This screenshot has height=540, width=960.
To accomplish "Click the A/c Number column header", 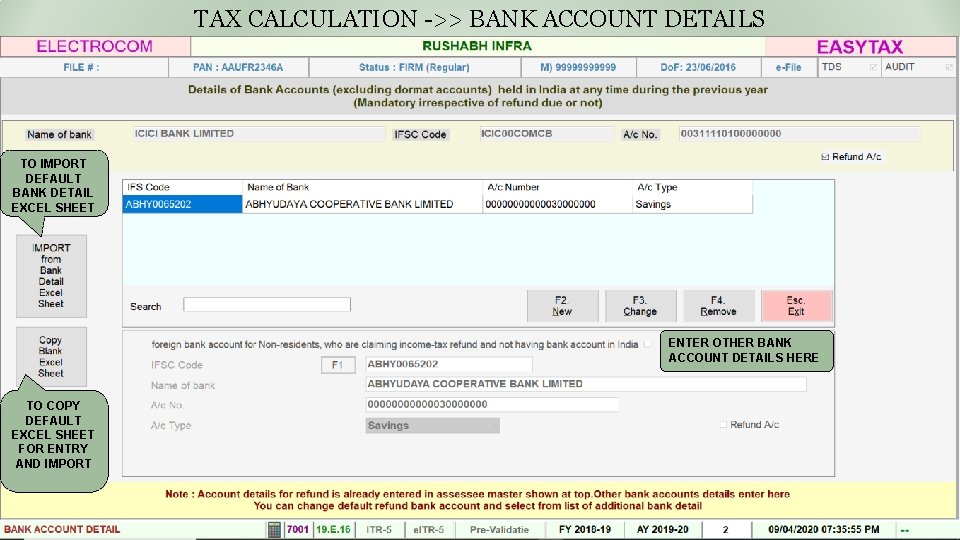I will pyautogui.click(x=557, y=187).
